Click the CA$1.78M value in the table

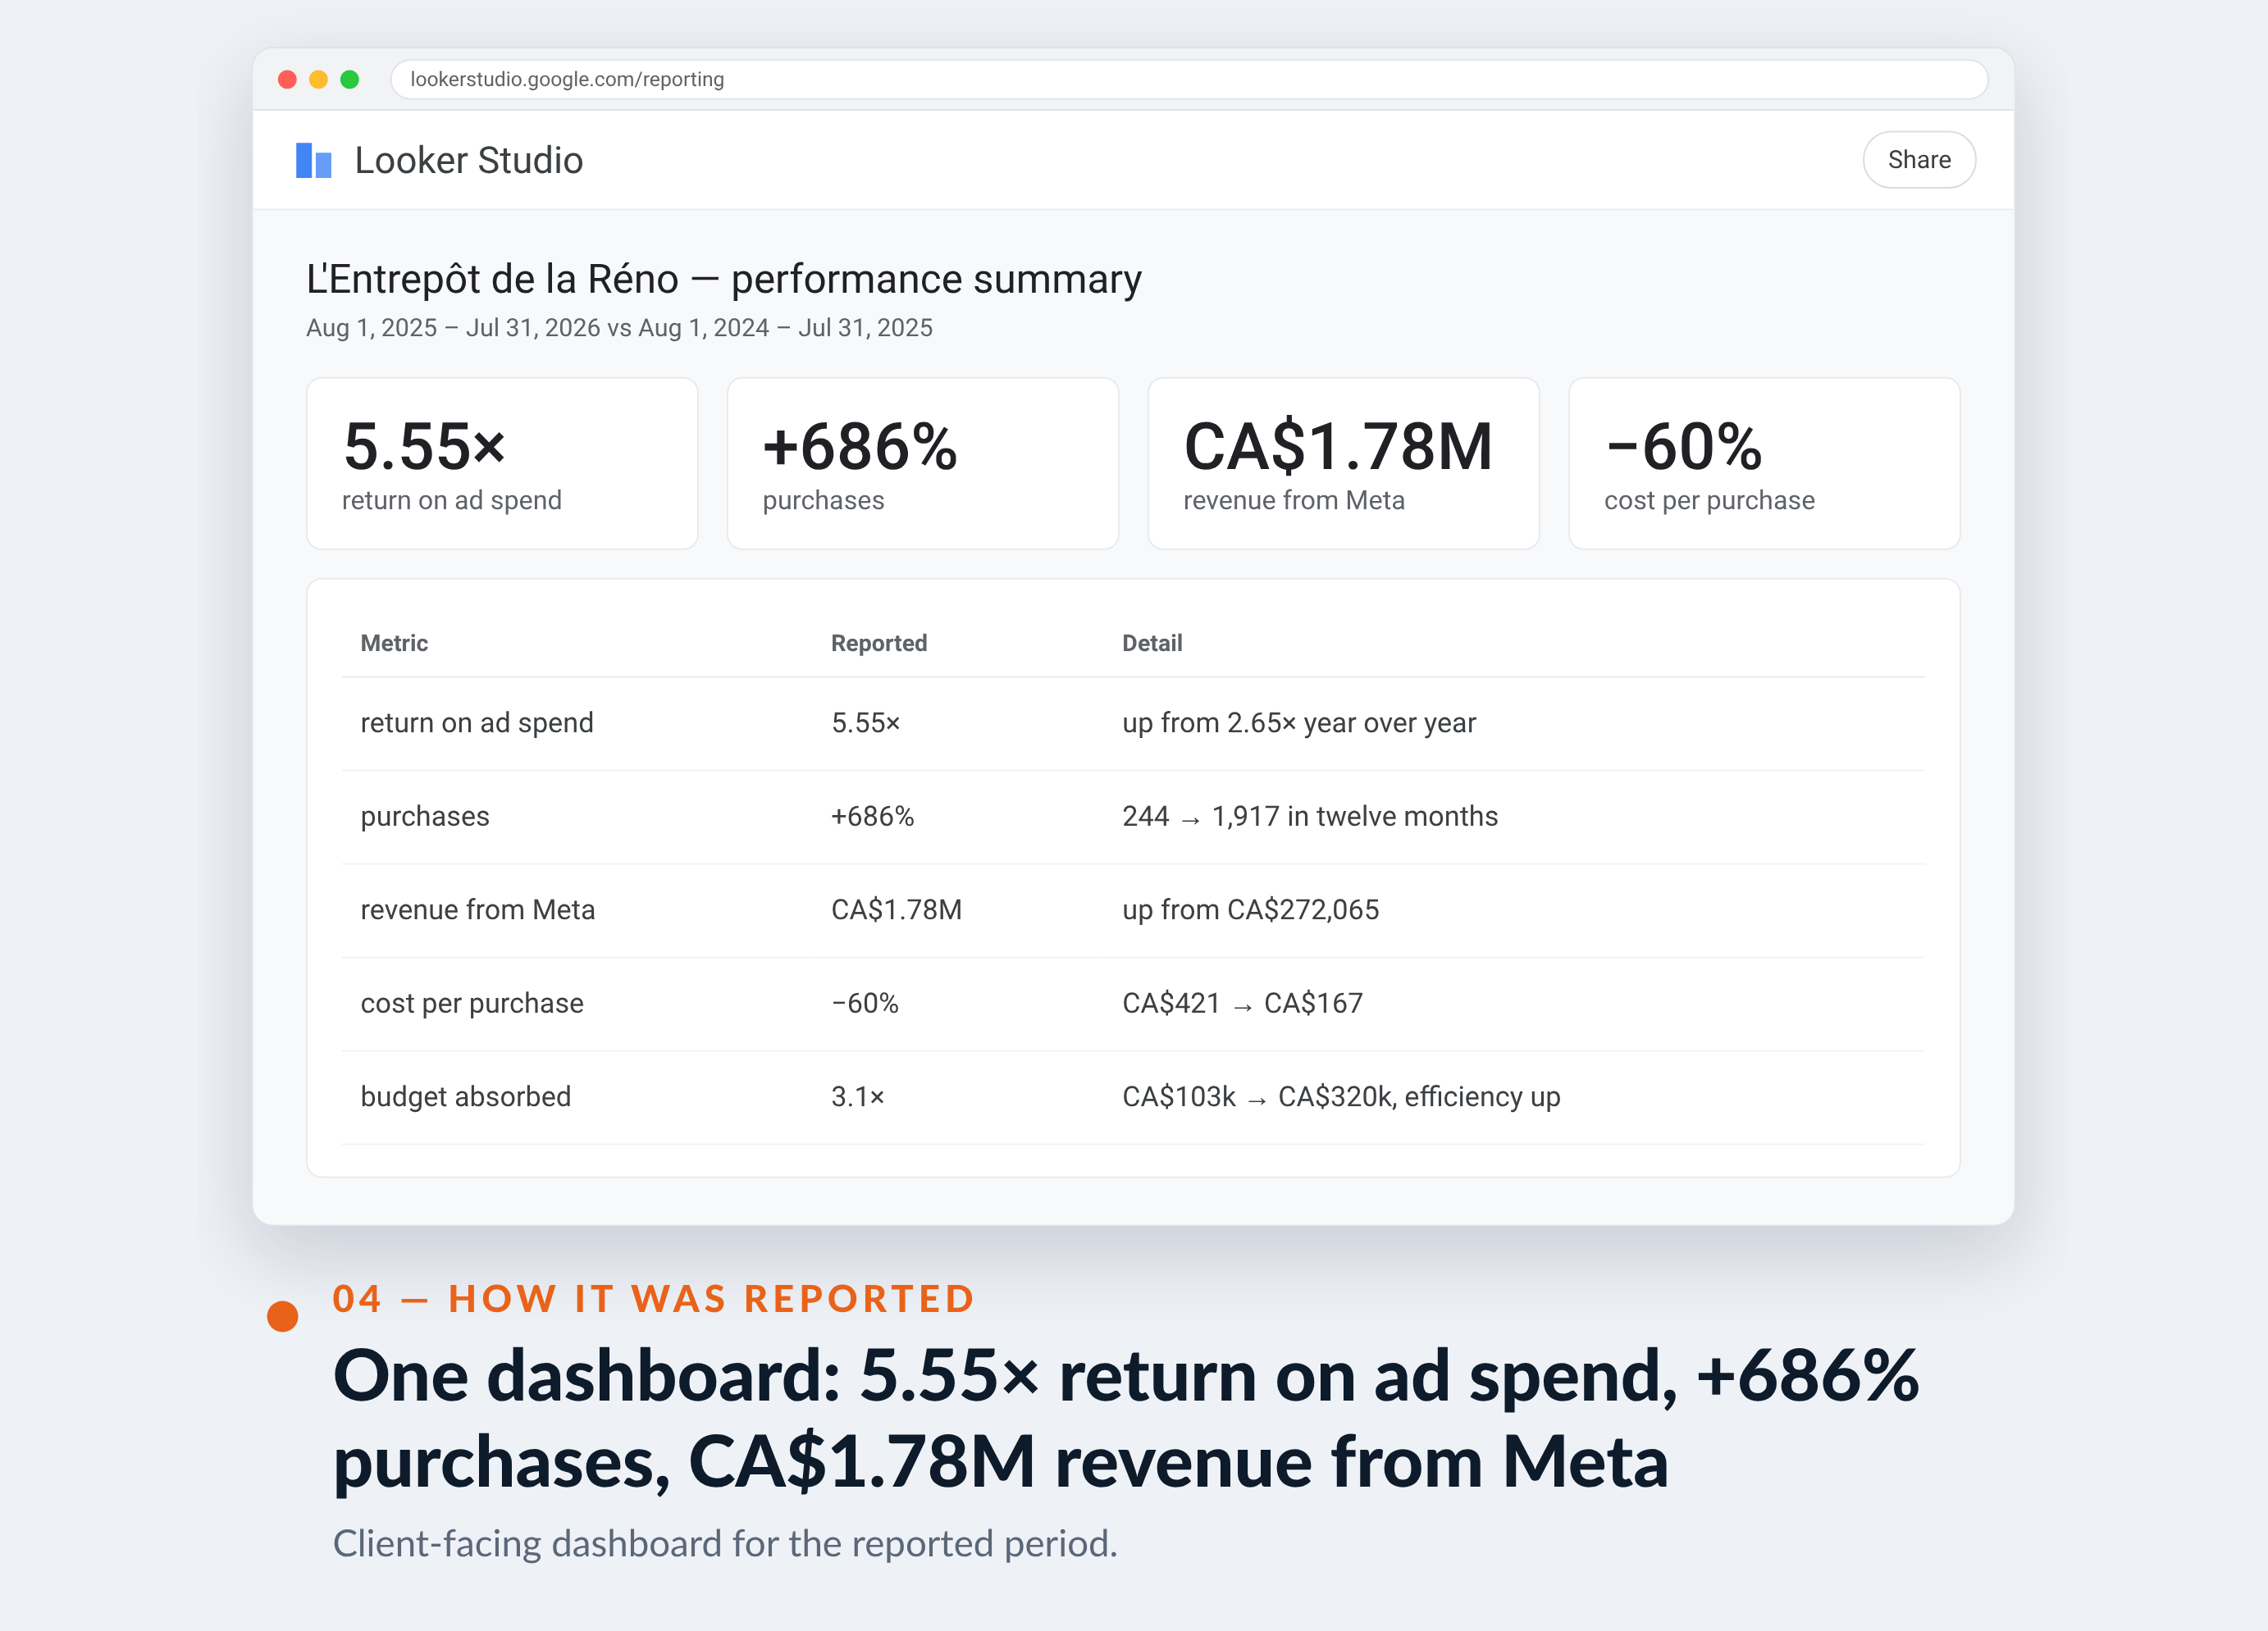(896, 910)
